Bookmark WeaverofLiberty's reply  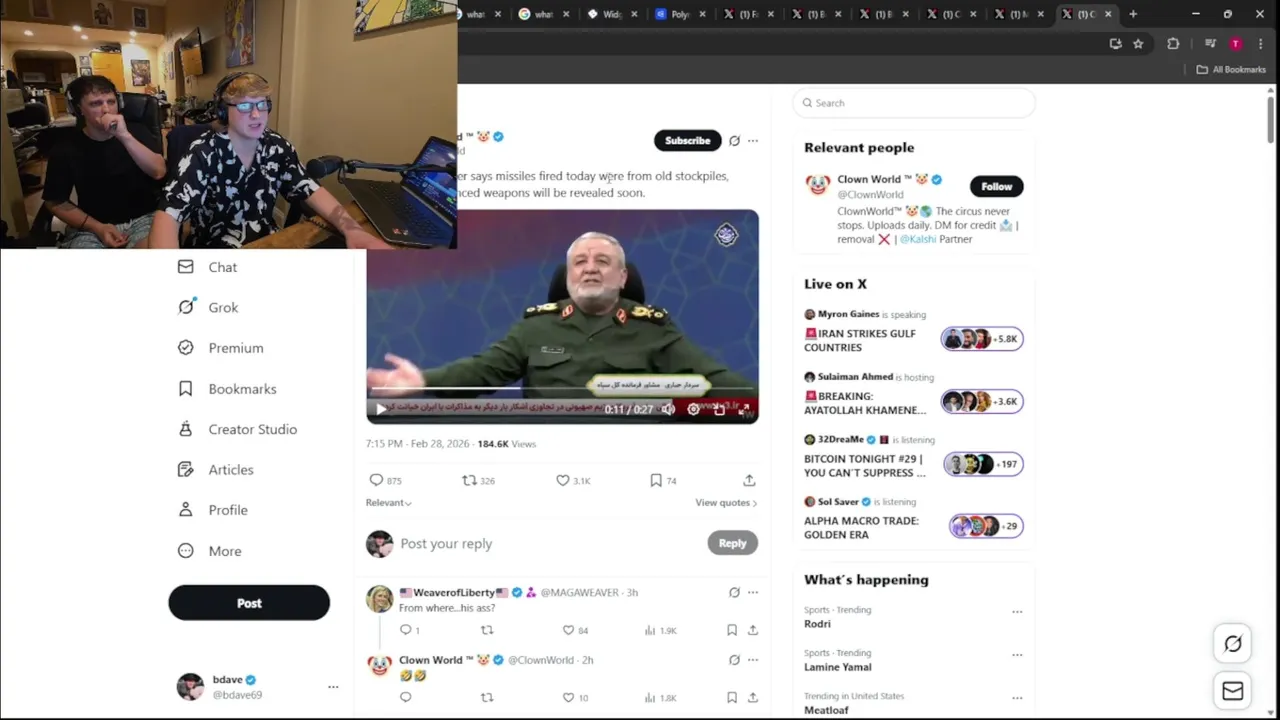coord(732,630)
